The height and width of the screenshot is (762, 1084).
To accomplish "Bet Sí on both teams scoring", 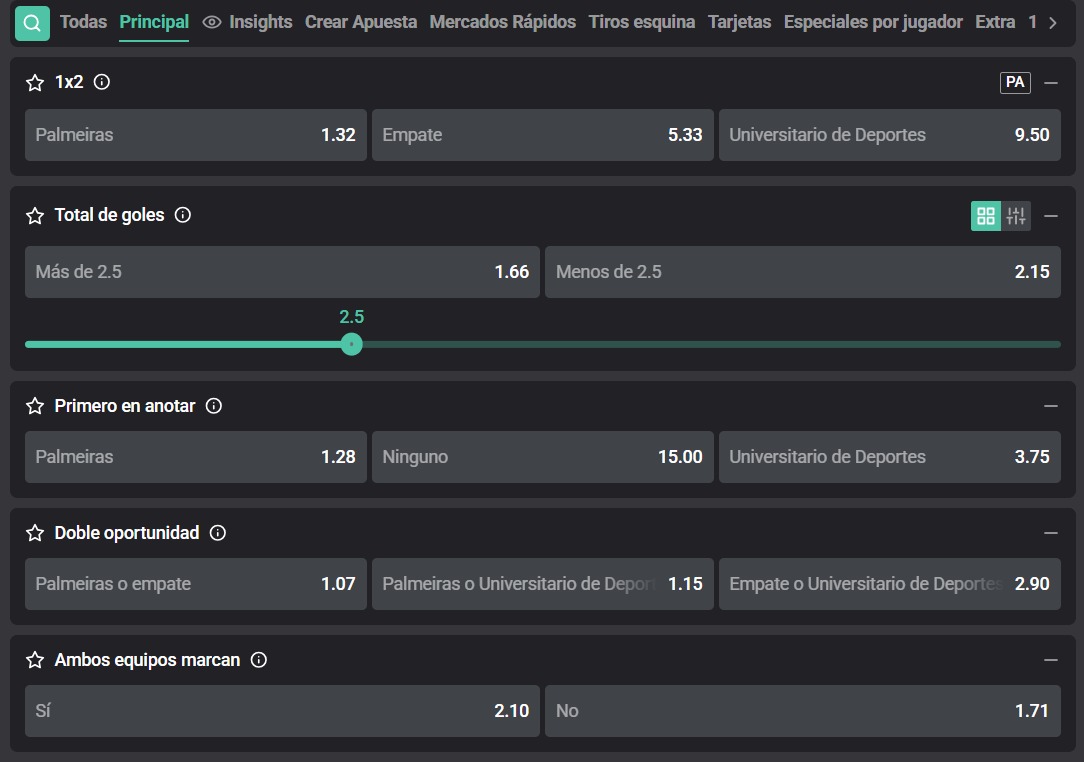I will (x=282, y=711).
